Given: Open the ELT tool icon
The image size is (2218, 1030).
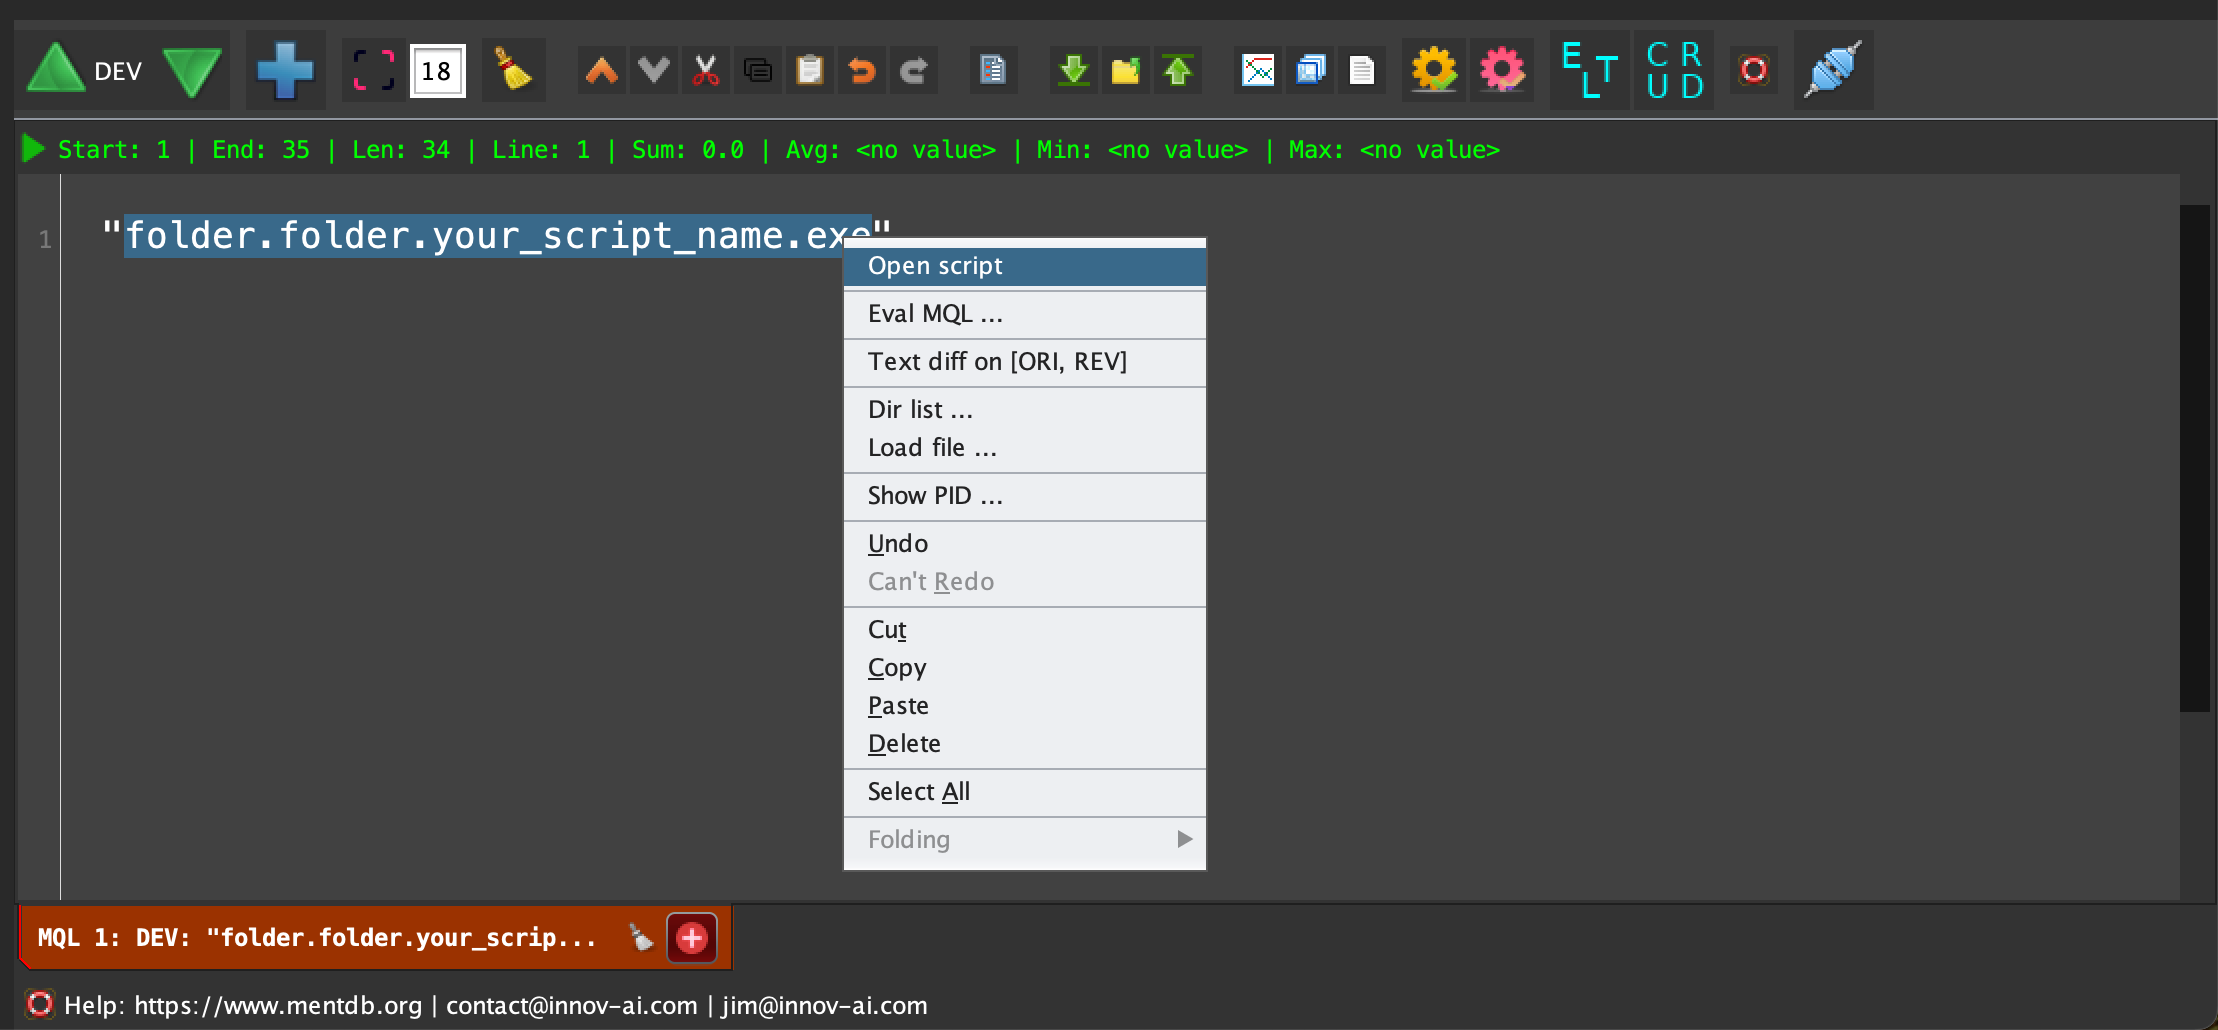Looking at the screenshot, I should (x=1589, y=70).
